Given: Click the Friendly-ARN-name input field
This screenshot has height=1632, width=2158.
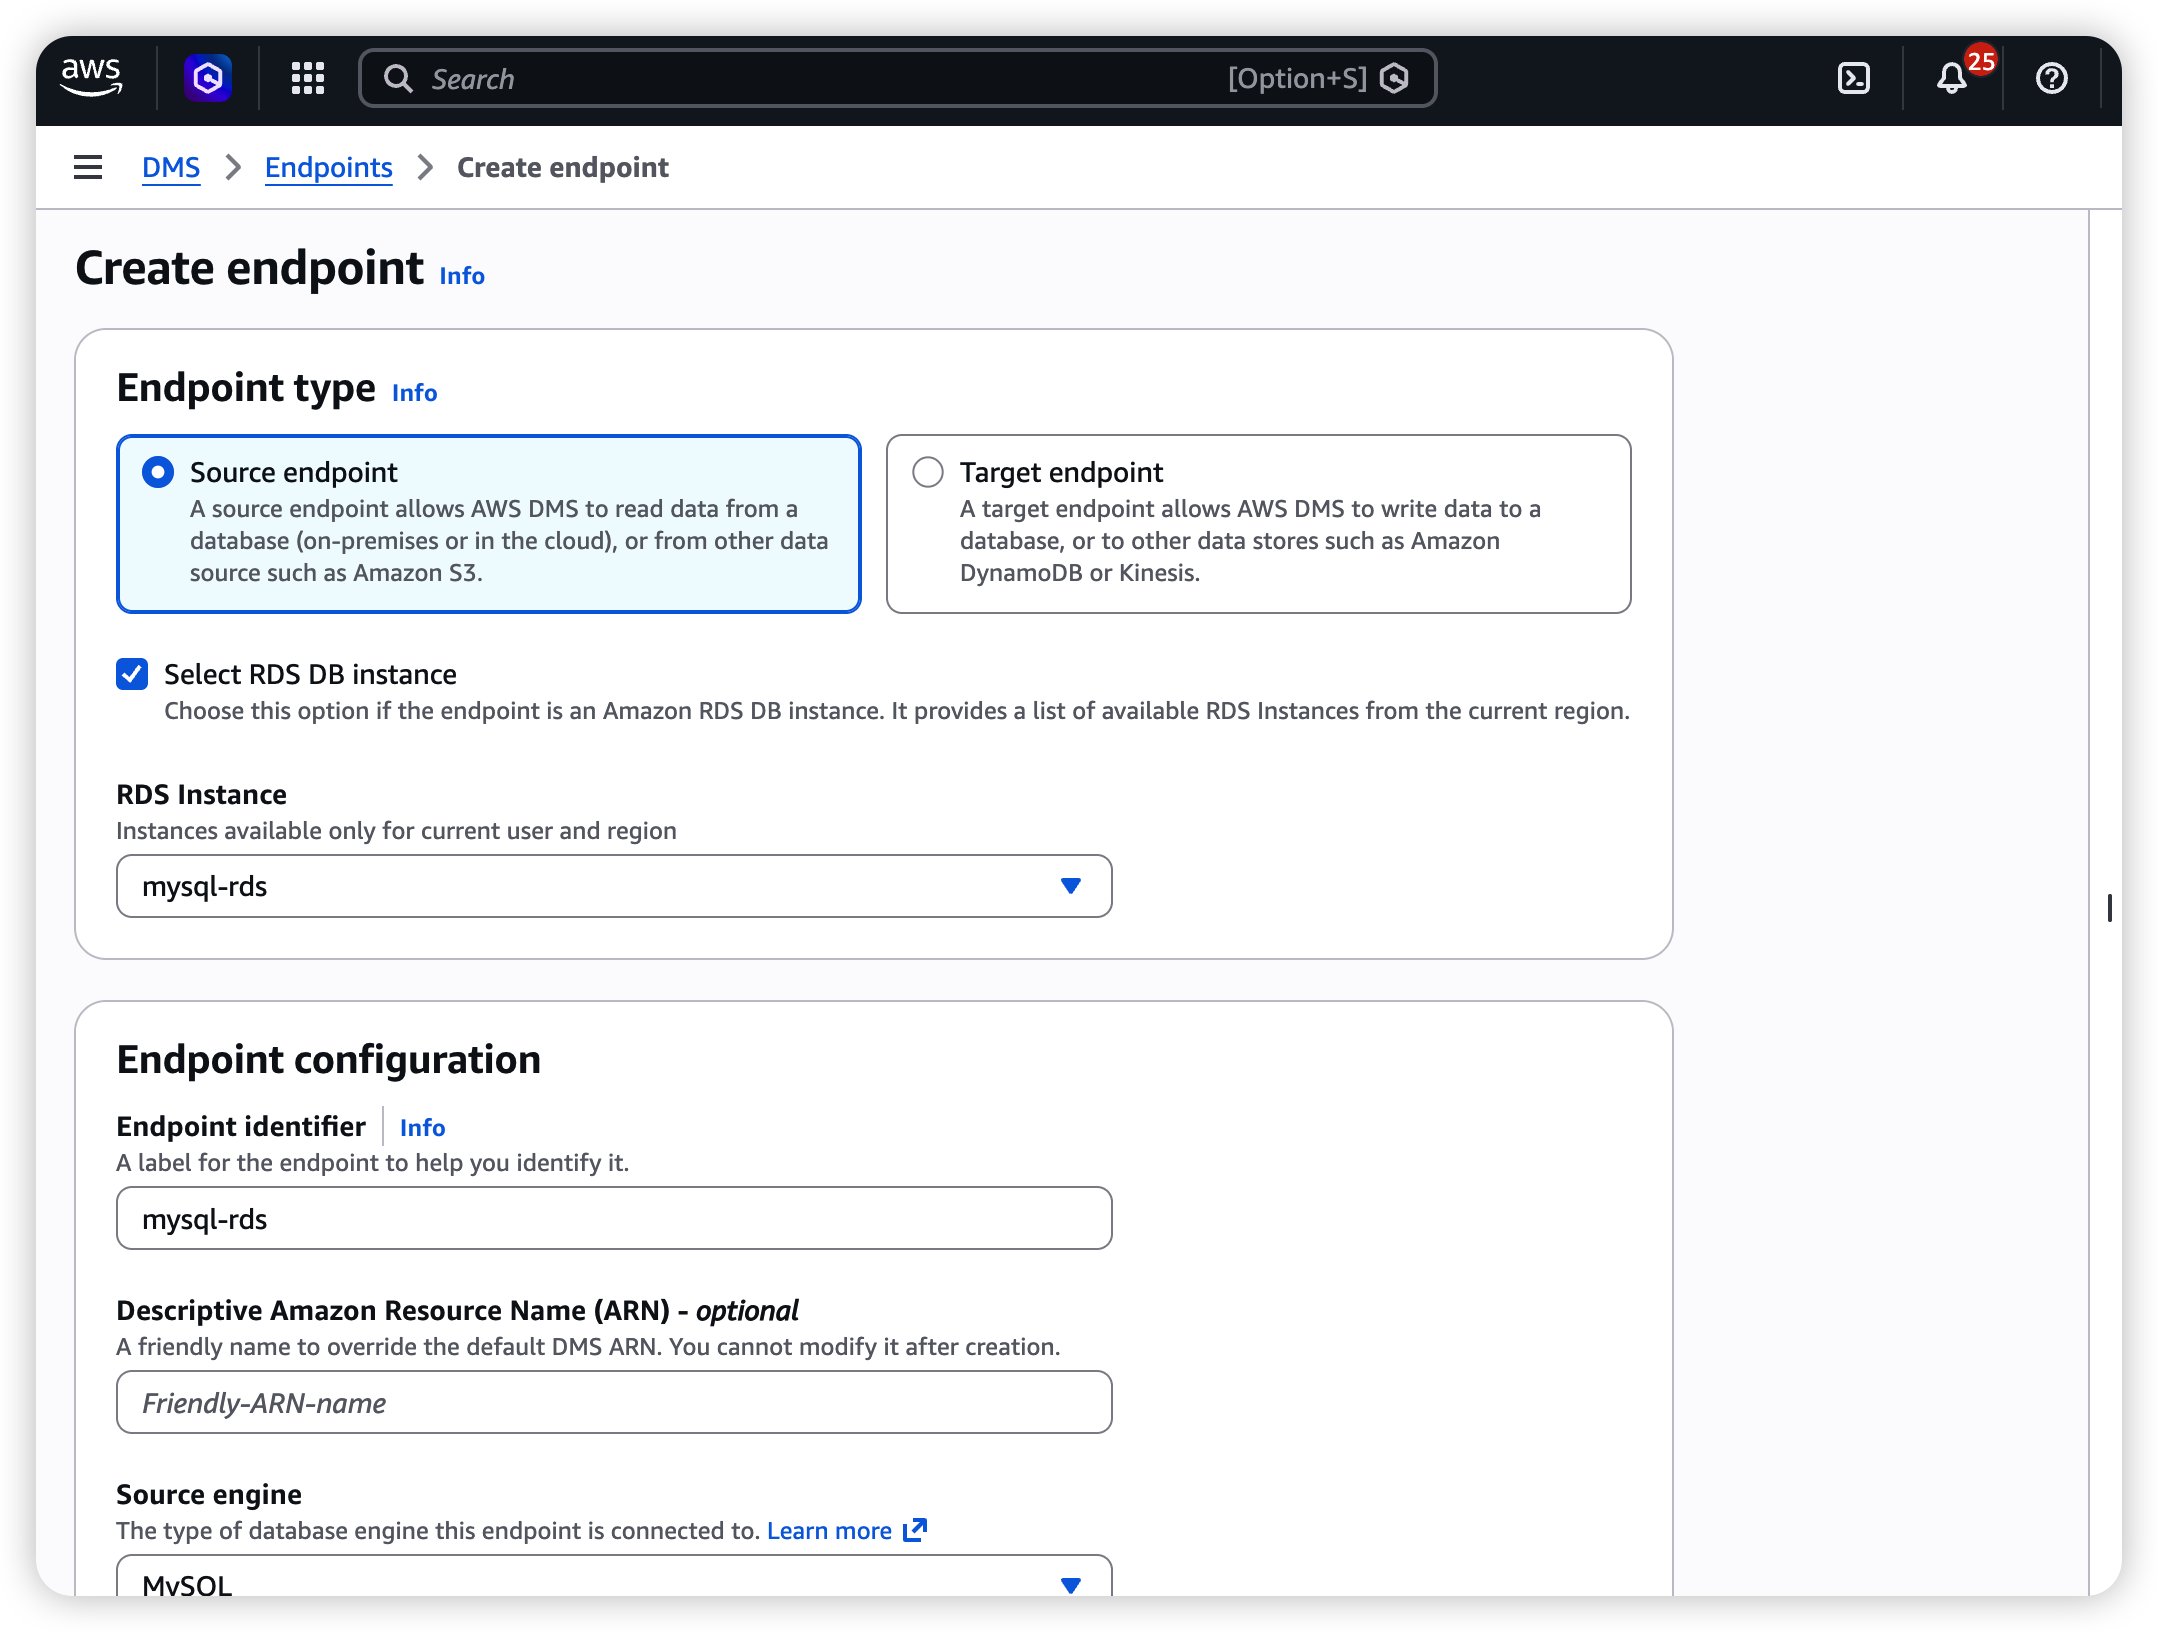Looking at the screenshot, I should pos(614,1402).
